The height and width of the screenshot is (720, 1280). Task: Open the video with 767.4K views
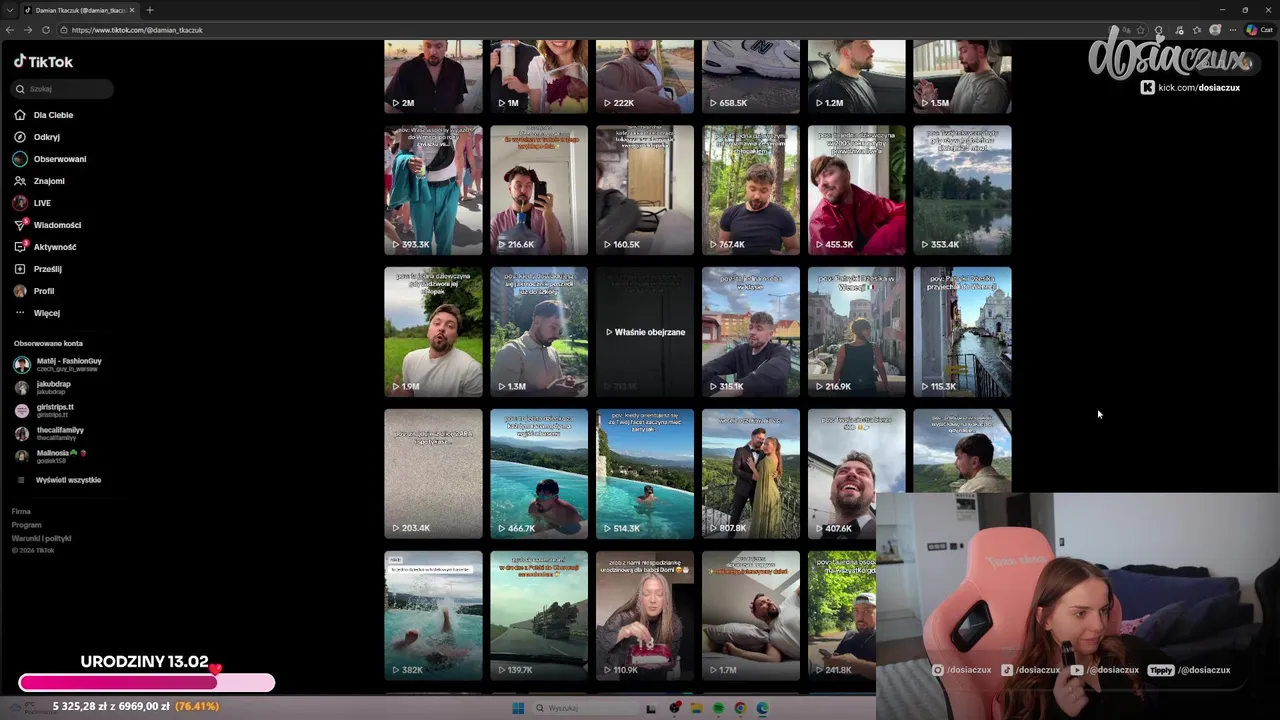(x=751, y=190)
